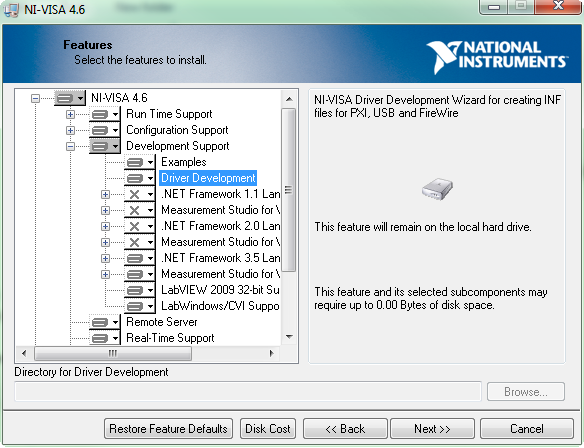
Task: Expand the Configuration Support node
Action: pos(70,130)
